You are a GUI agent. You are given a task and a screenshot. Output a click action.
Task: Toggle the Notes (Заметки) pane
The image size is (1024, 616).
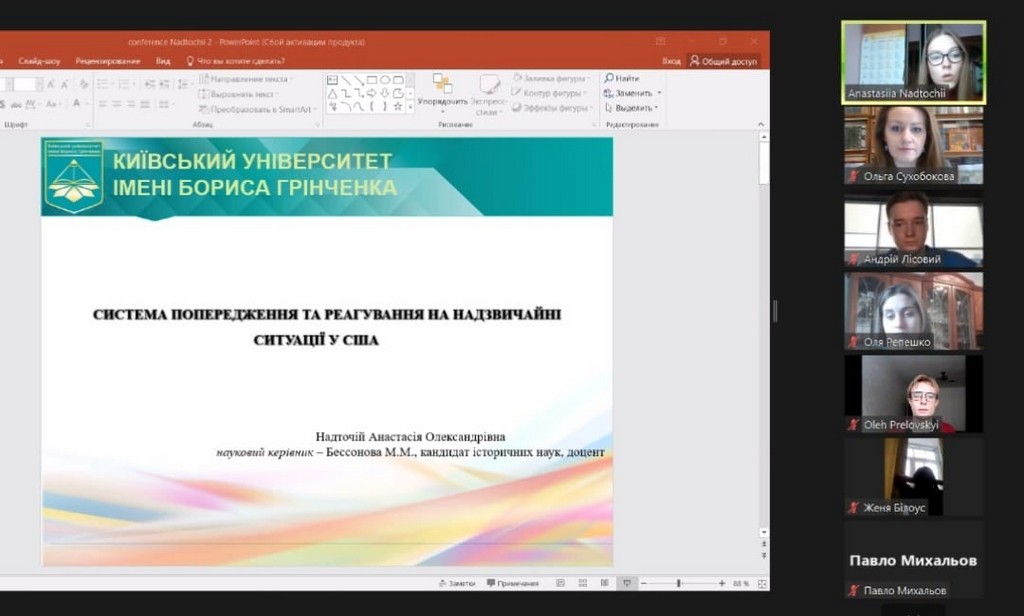tap(457, 583)
